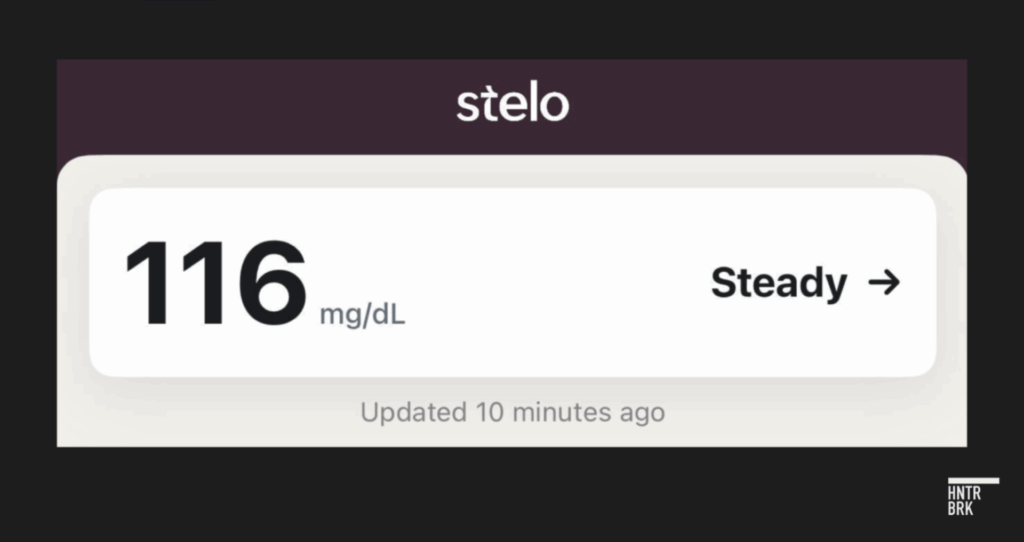Tap the stelo logo in header
The height and width of the screenshot is (542, 1024).
tap(513, 103)
